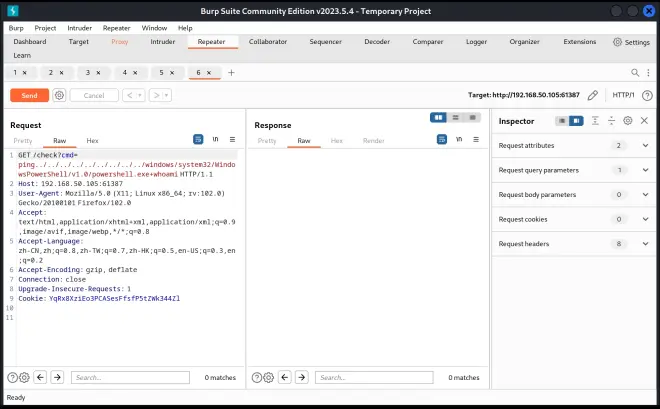Open the history forward dropdown arrow
660x409 pixels.
[165, 95]
